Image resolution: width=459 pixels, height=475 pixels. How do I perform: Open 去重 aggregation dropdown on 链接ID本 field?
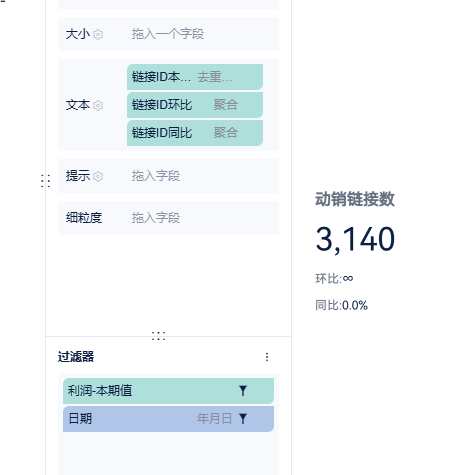point(214,77)
